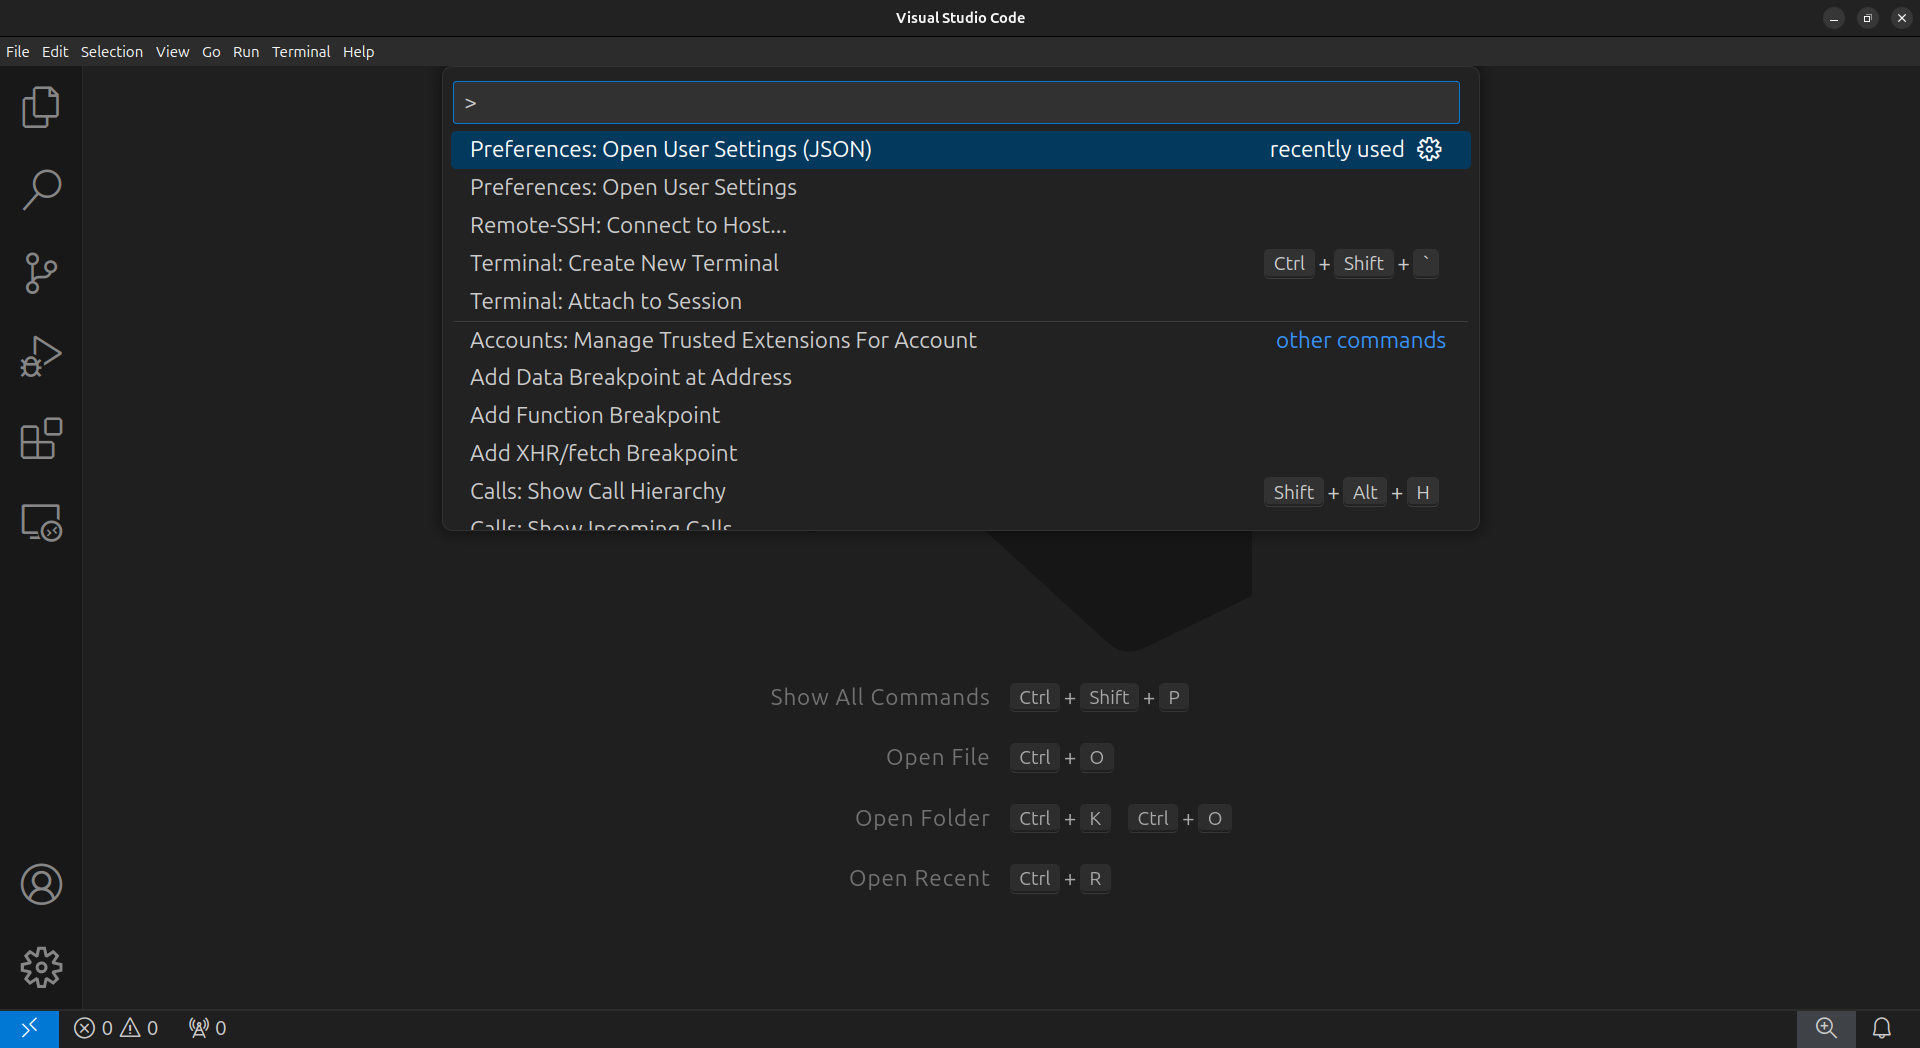1920x1048 pixels.
Task: Choose Add Function Breakpoint command
Action: click(595, 415)
